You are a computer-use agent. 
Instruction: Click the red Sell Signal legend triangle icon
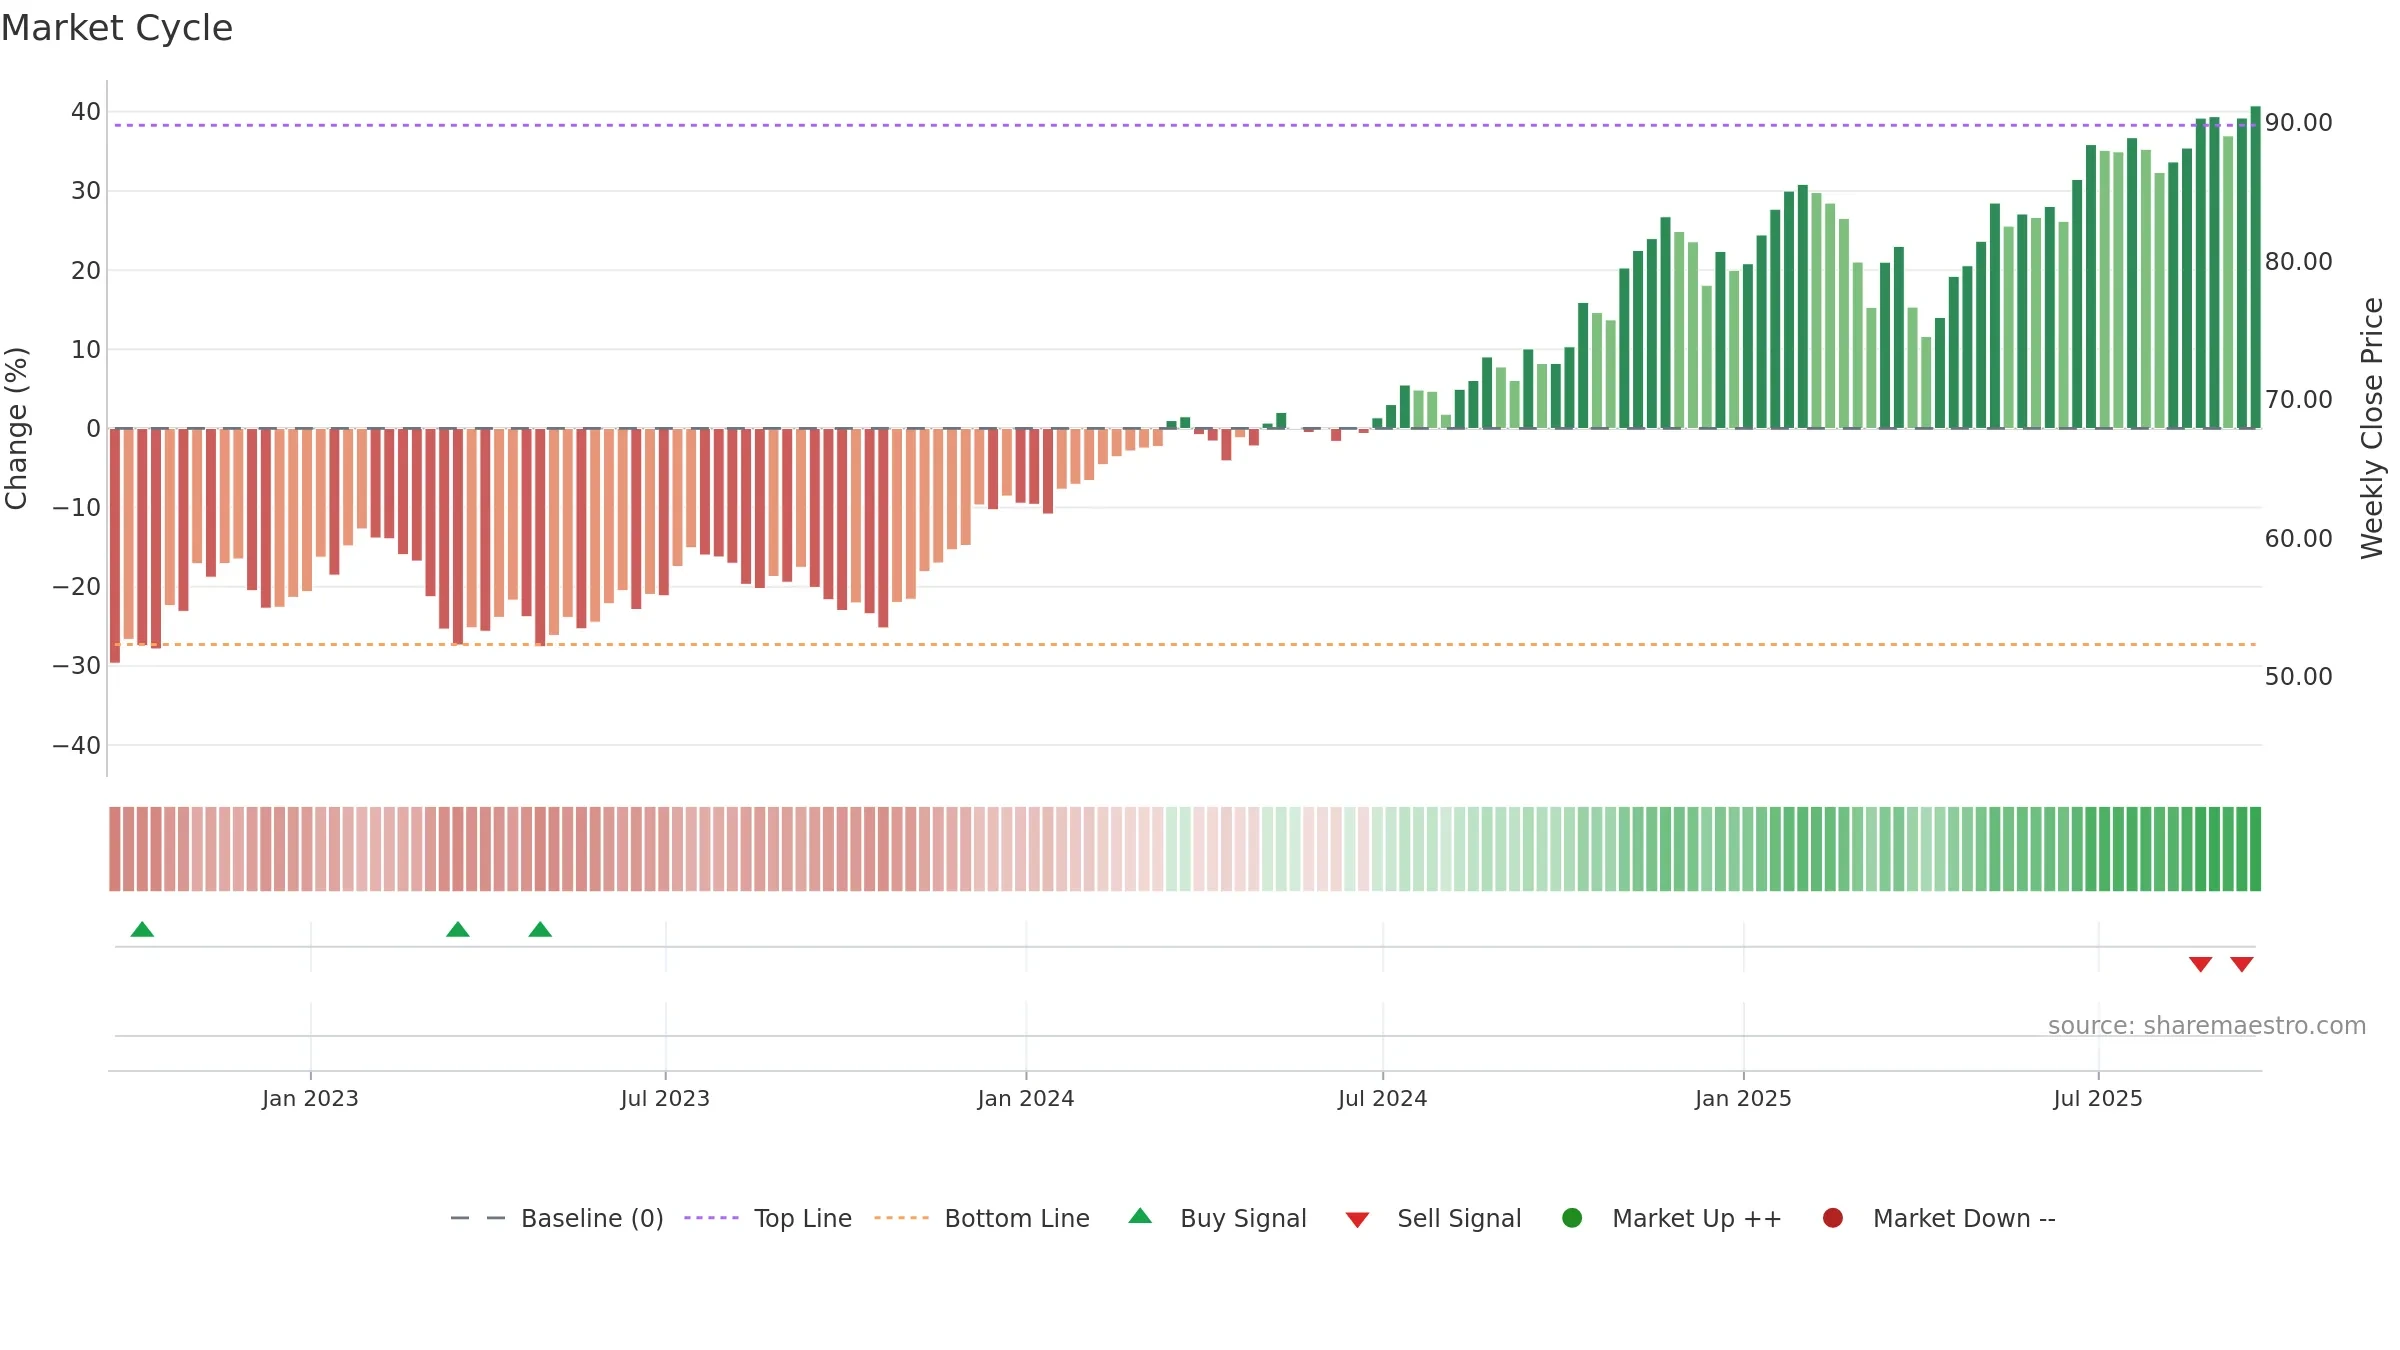pyautogui.click(x=1357, y=1220)
